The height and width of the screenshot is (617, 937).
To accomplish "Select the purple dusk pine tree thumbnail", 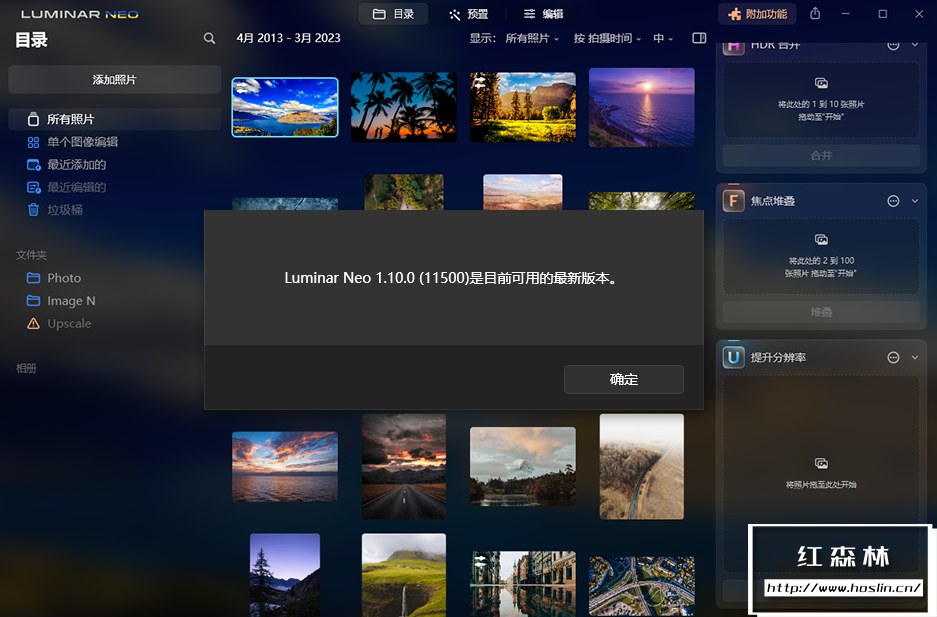I will pos(285,575).
